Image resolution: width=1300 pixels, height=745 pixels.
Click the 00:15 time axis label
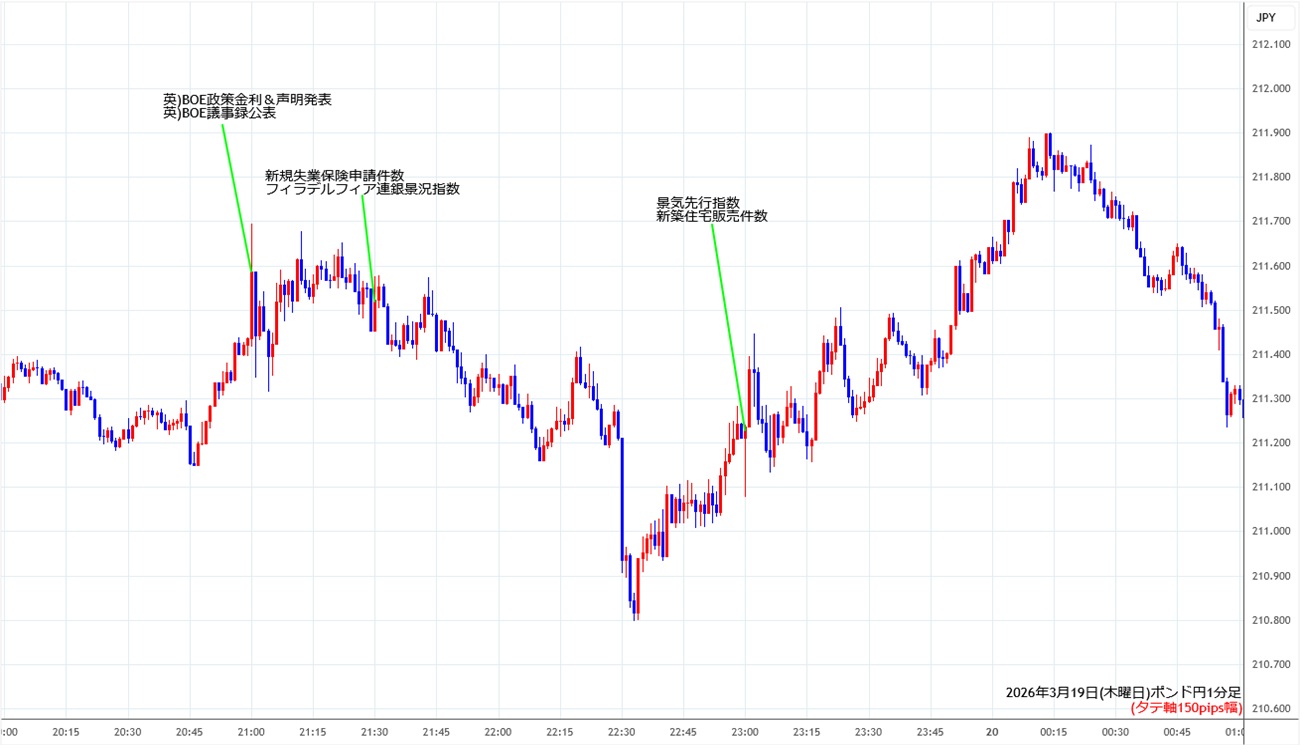(1053, 732)
